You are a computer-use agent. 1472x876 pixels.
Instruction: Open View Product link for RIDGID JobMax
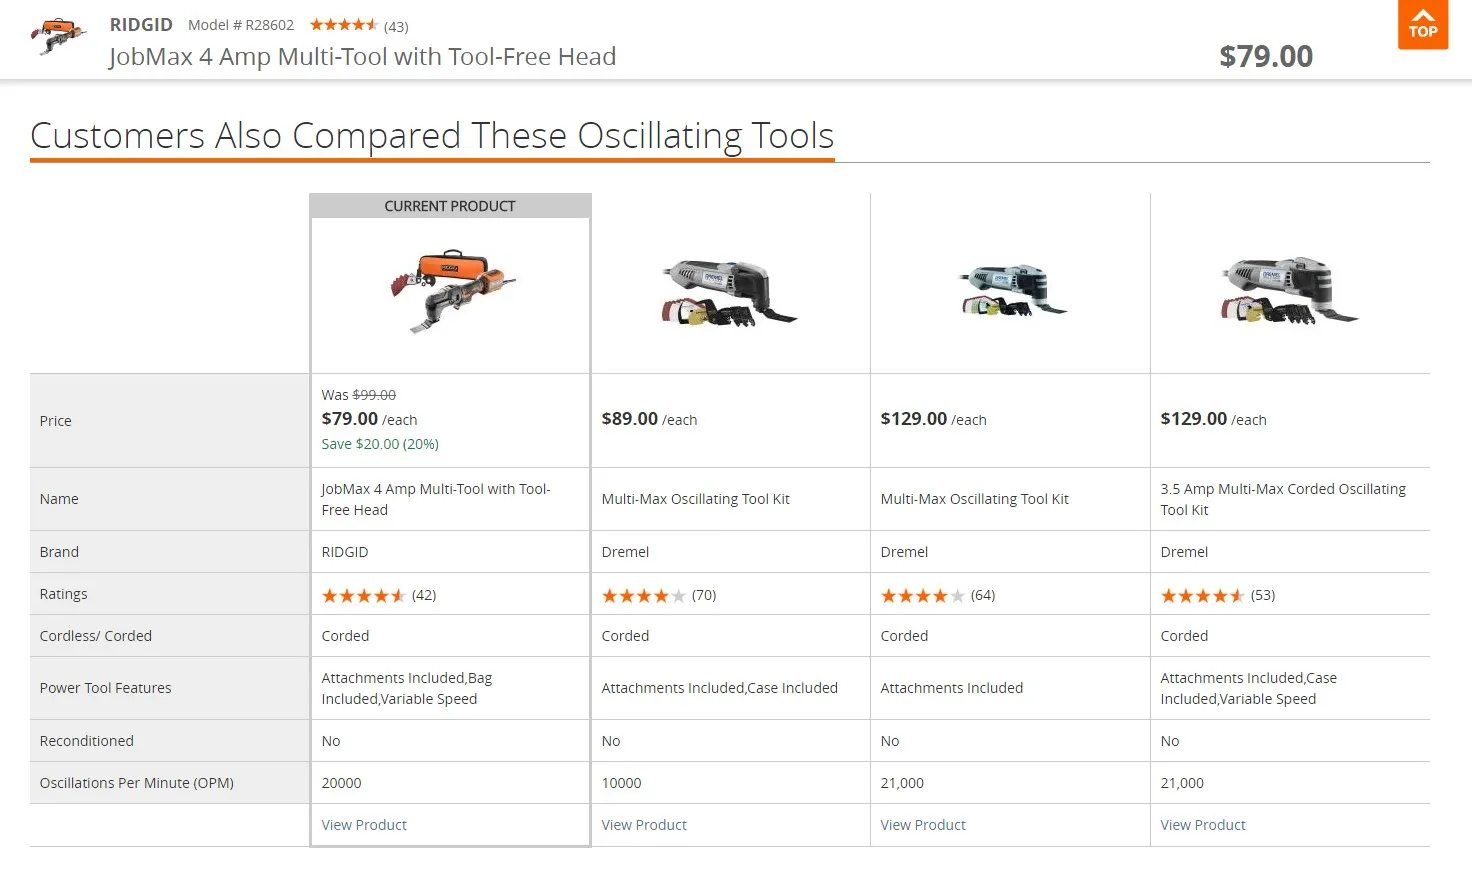pos(364,825)
